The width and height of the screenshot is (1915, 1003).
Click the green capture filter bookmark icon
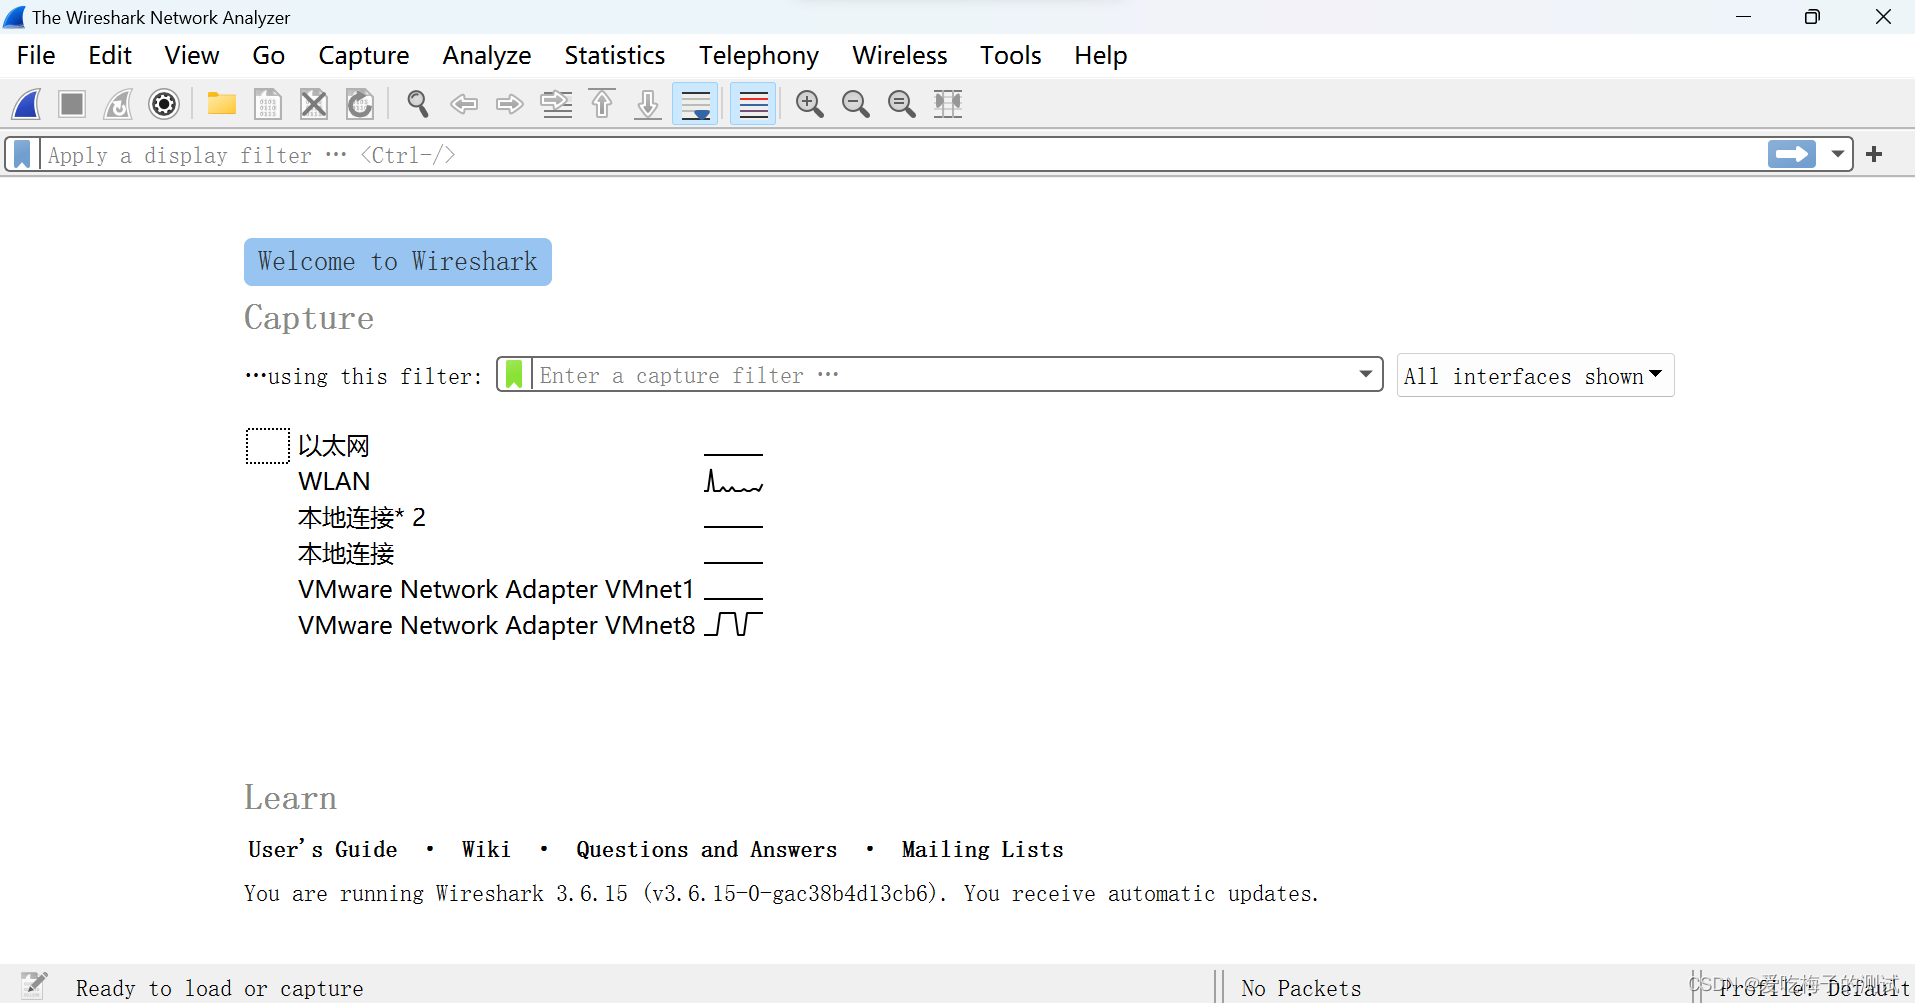pos(514,374)
